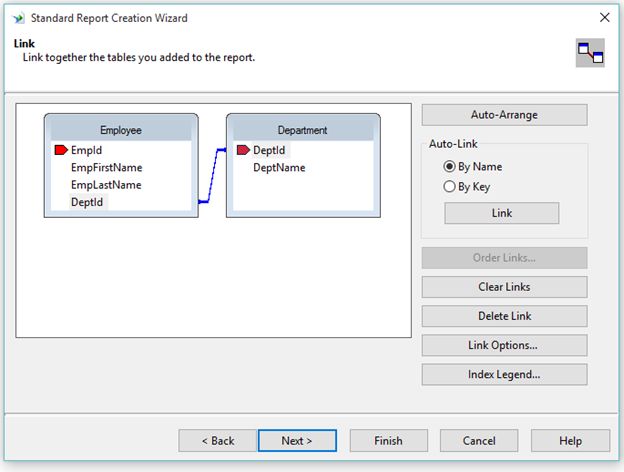Select the blue link line between tables
Image resolution: width=624 pixels, height=472 pixels.
213,176
